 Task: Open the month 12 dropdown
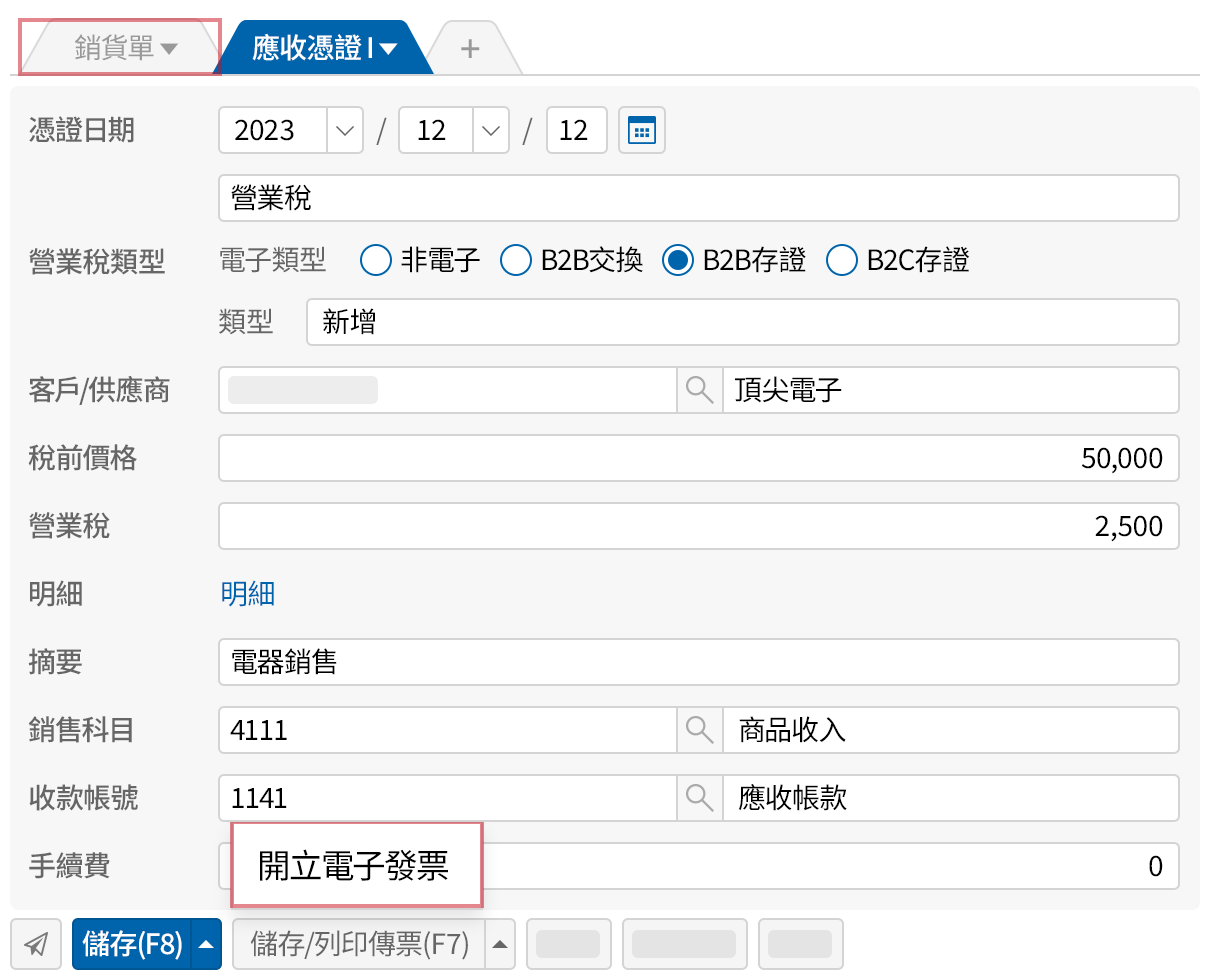(x=490, y=131)
